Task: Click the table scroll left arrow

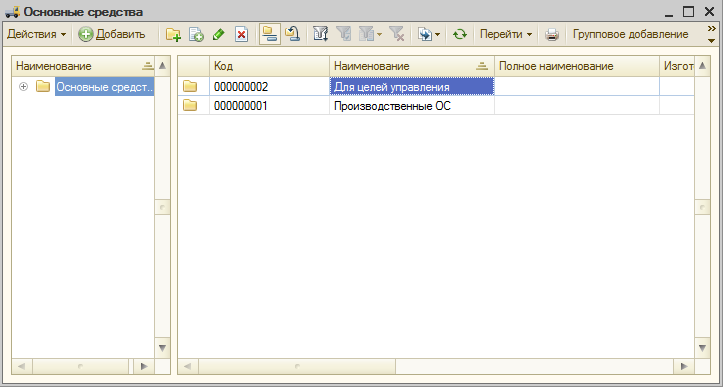Action: (188, 367)
